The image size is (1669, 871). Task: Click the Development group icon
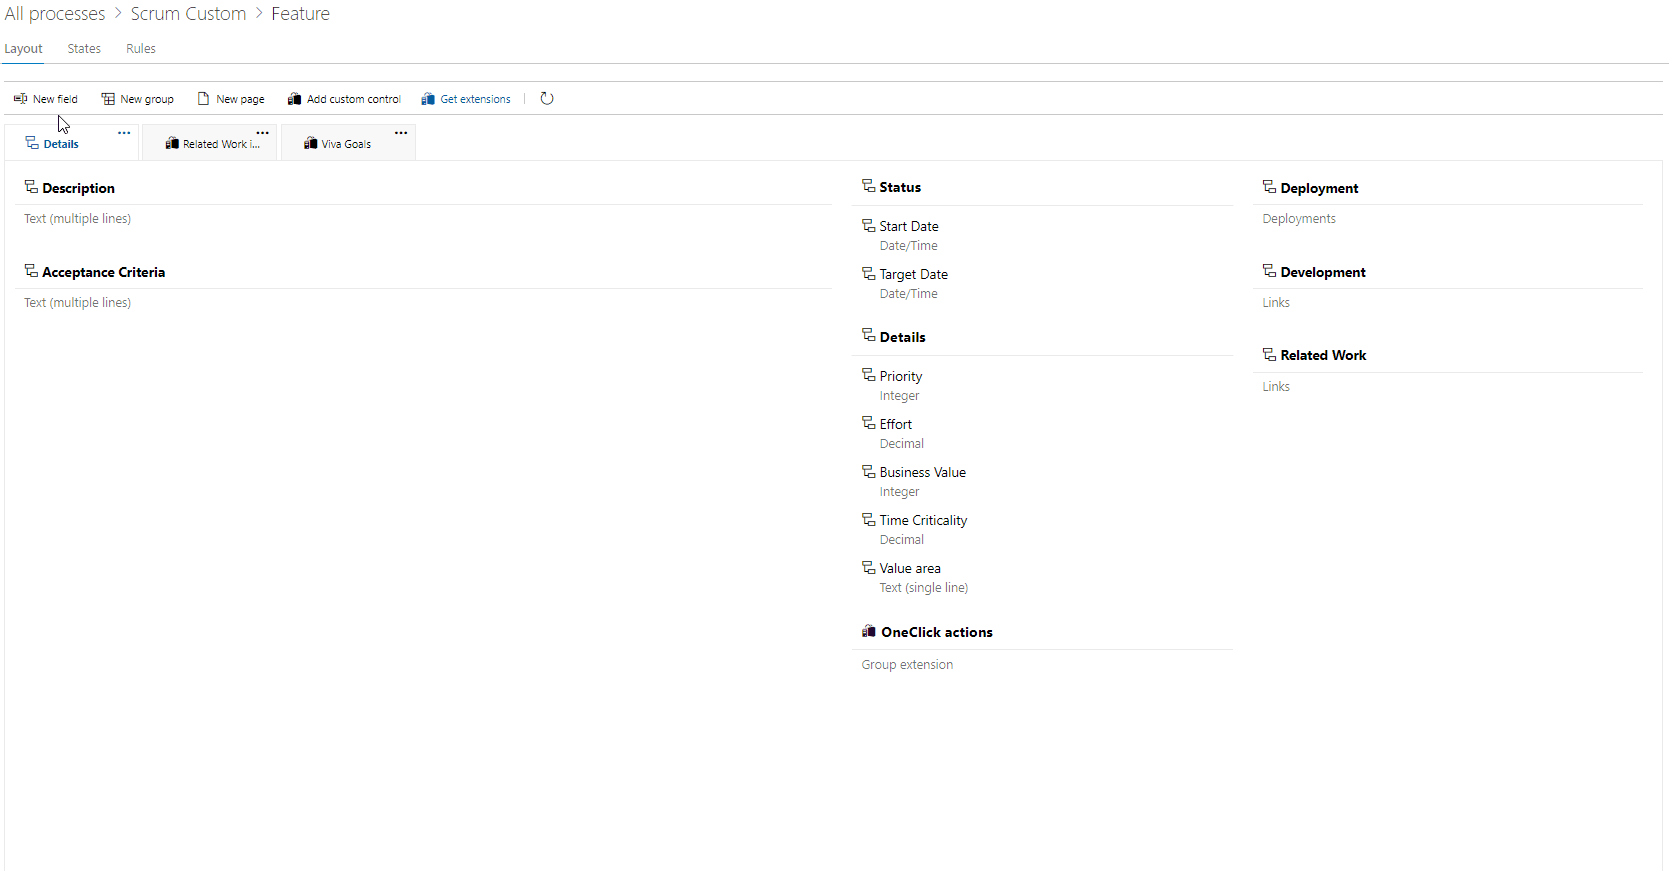[1269, 271]
